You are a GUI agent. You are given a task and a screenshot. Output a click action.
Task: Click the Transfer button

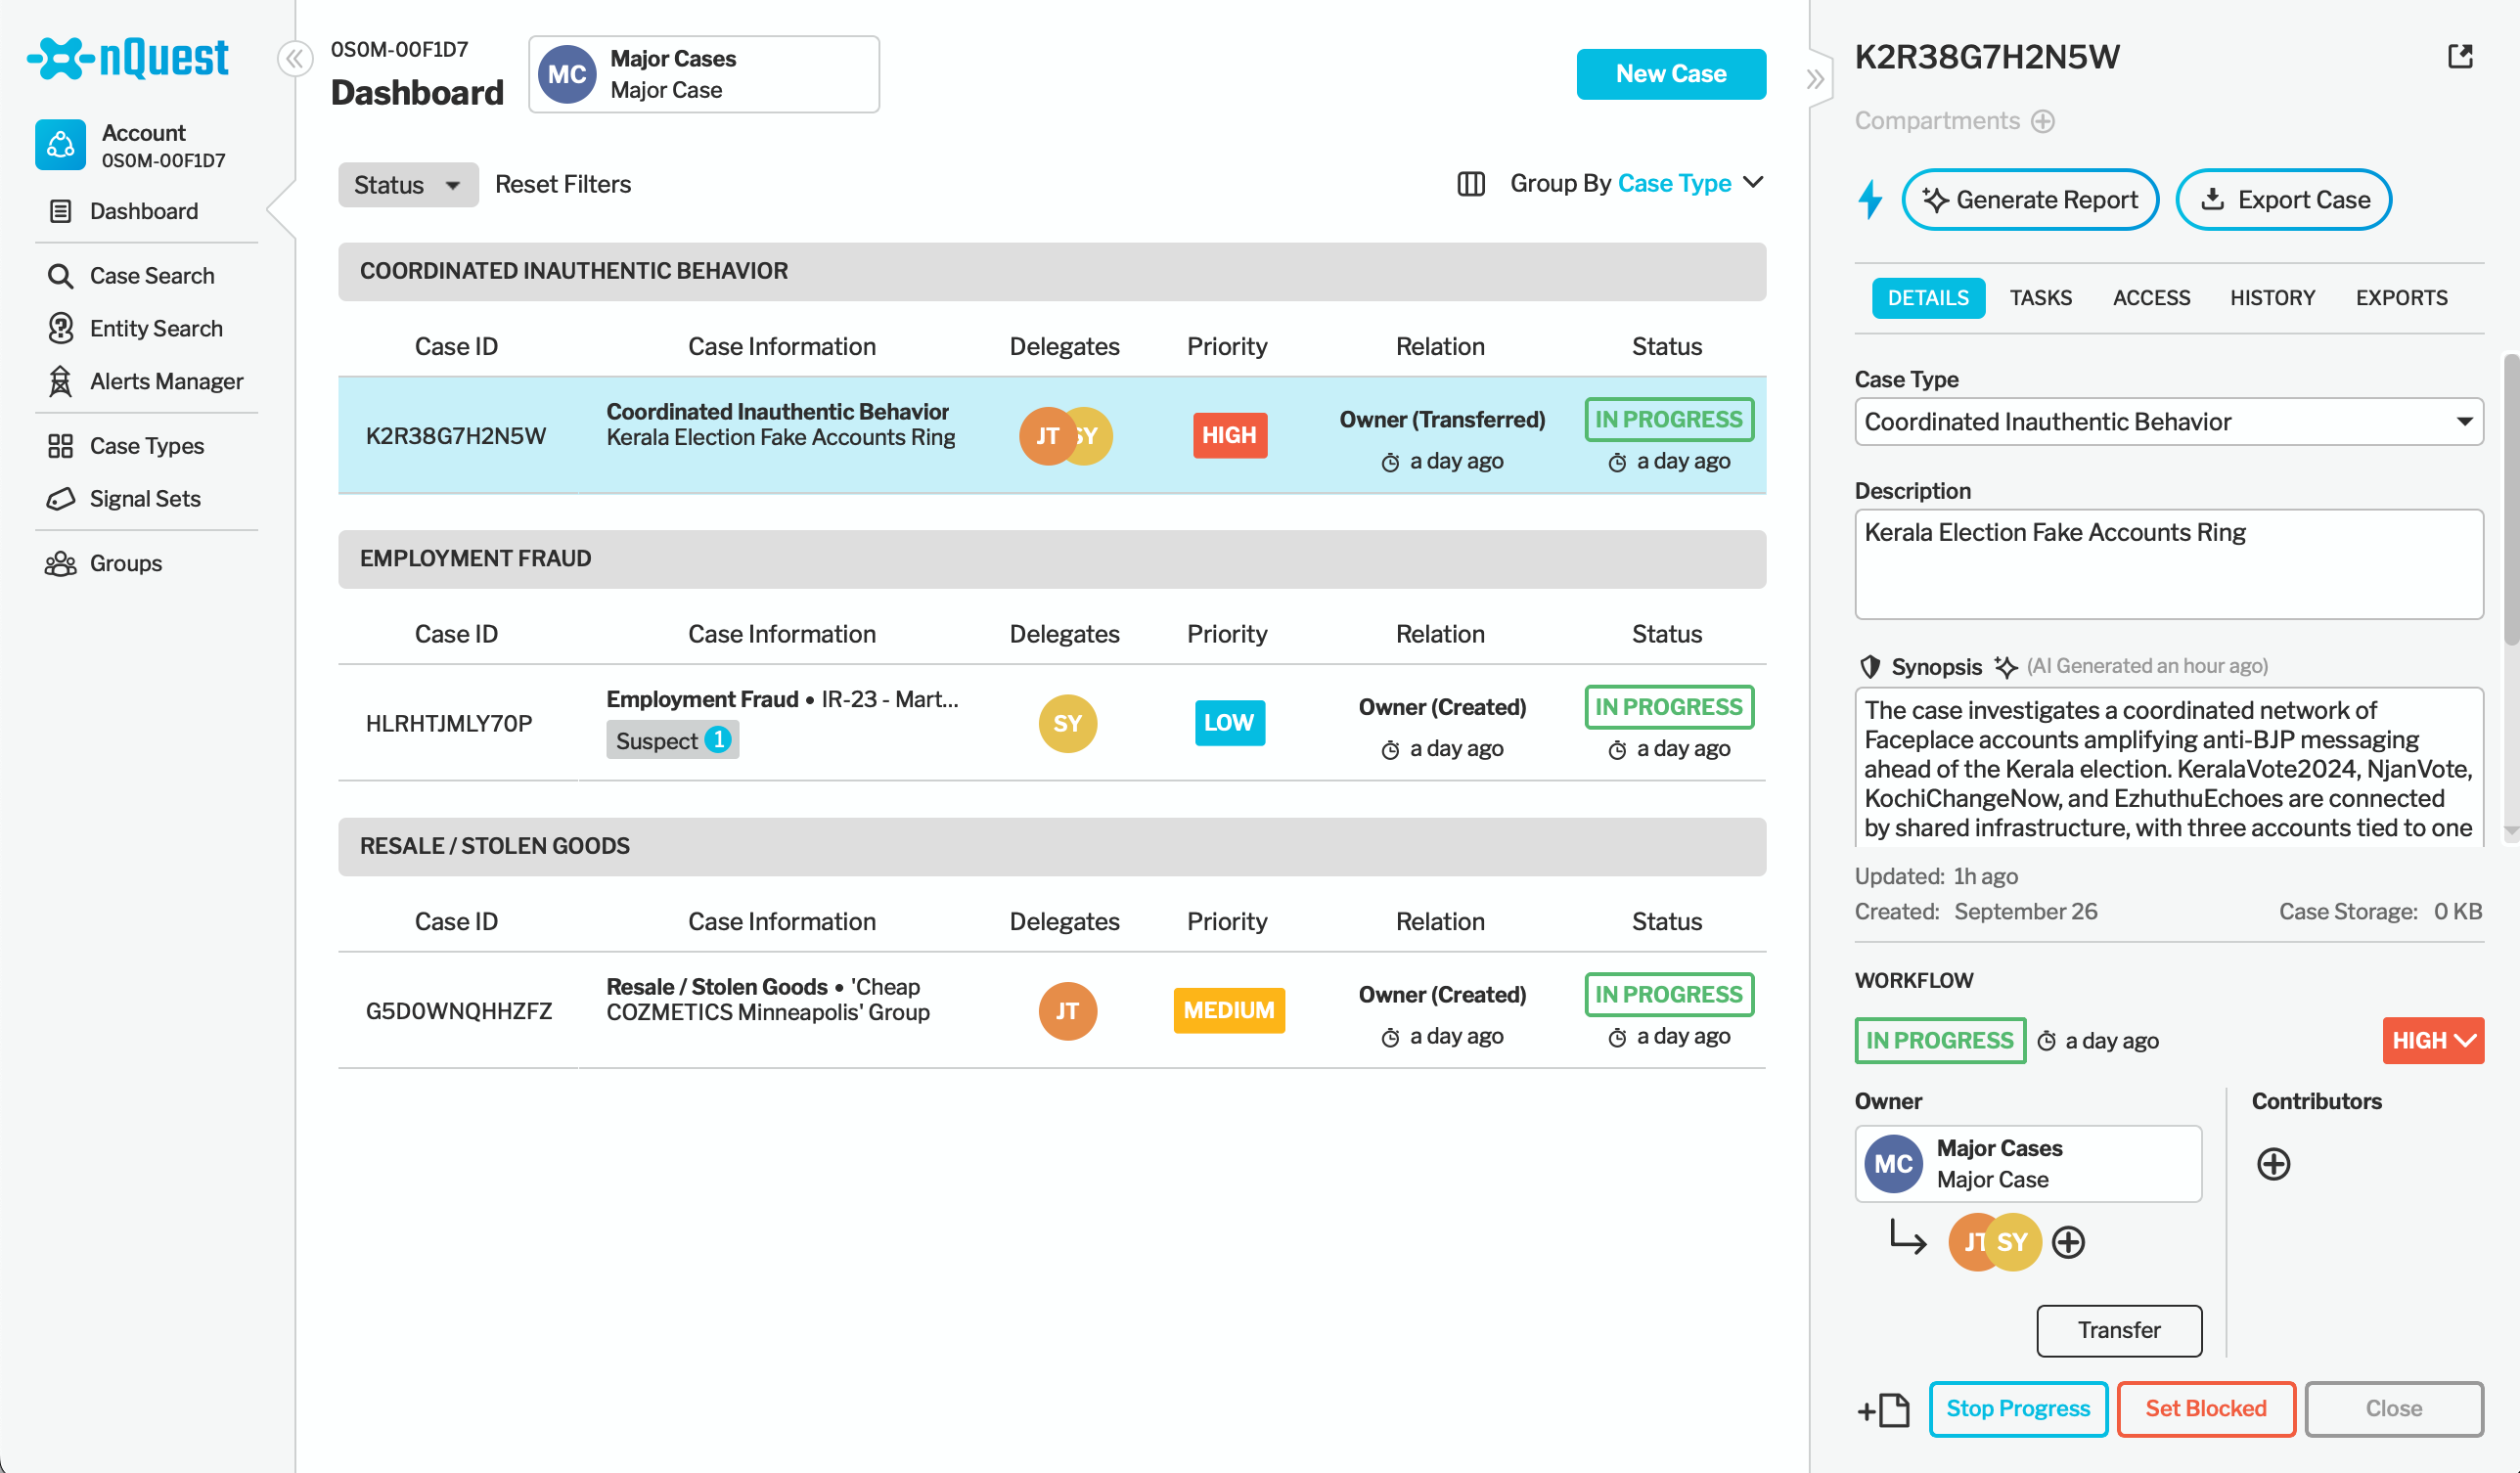2118,1330
